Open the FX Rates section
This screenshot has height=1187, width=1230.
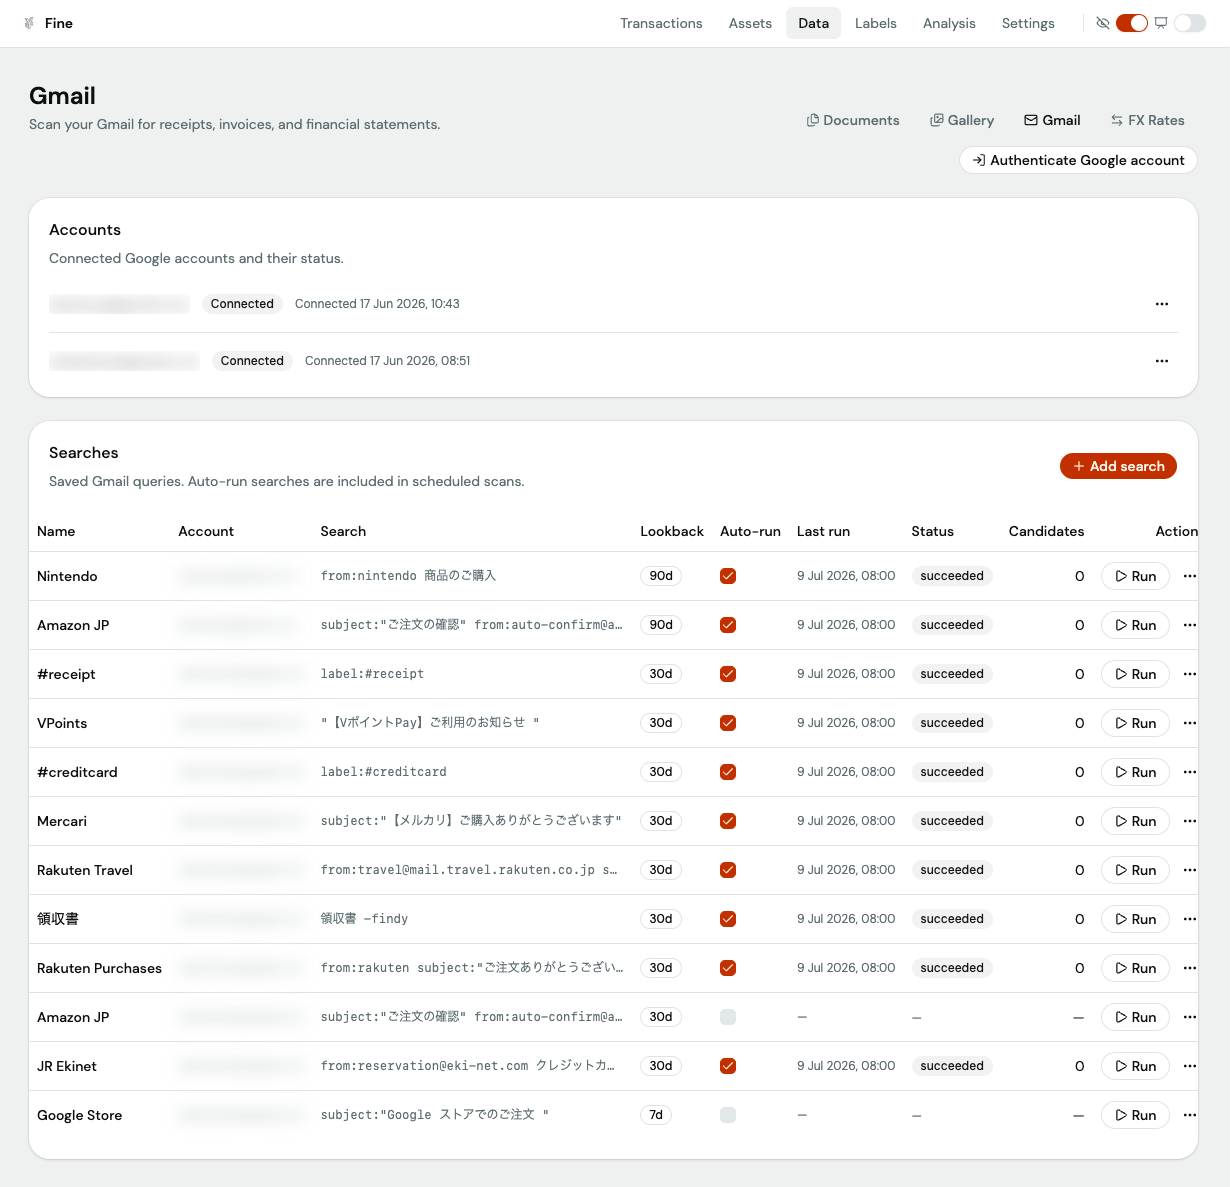[x=1147, y=120]
